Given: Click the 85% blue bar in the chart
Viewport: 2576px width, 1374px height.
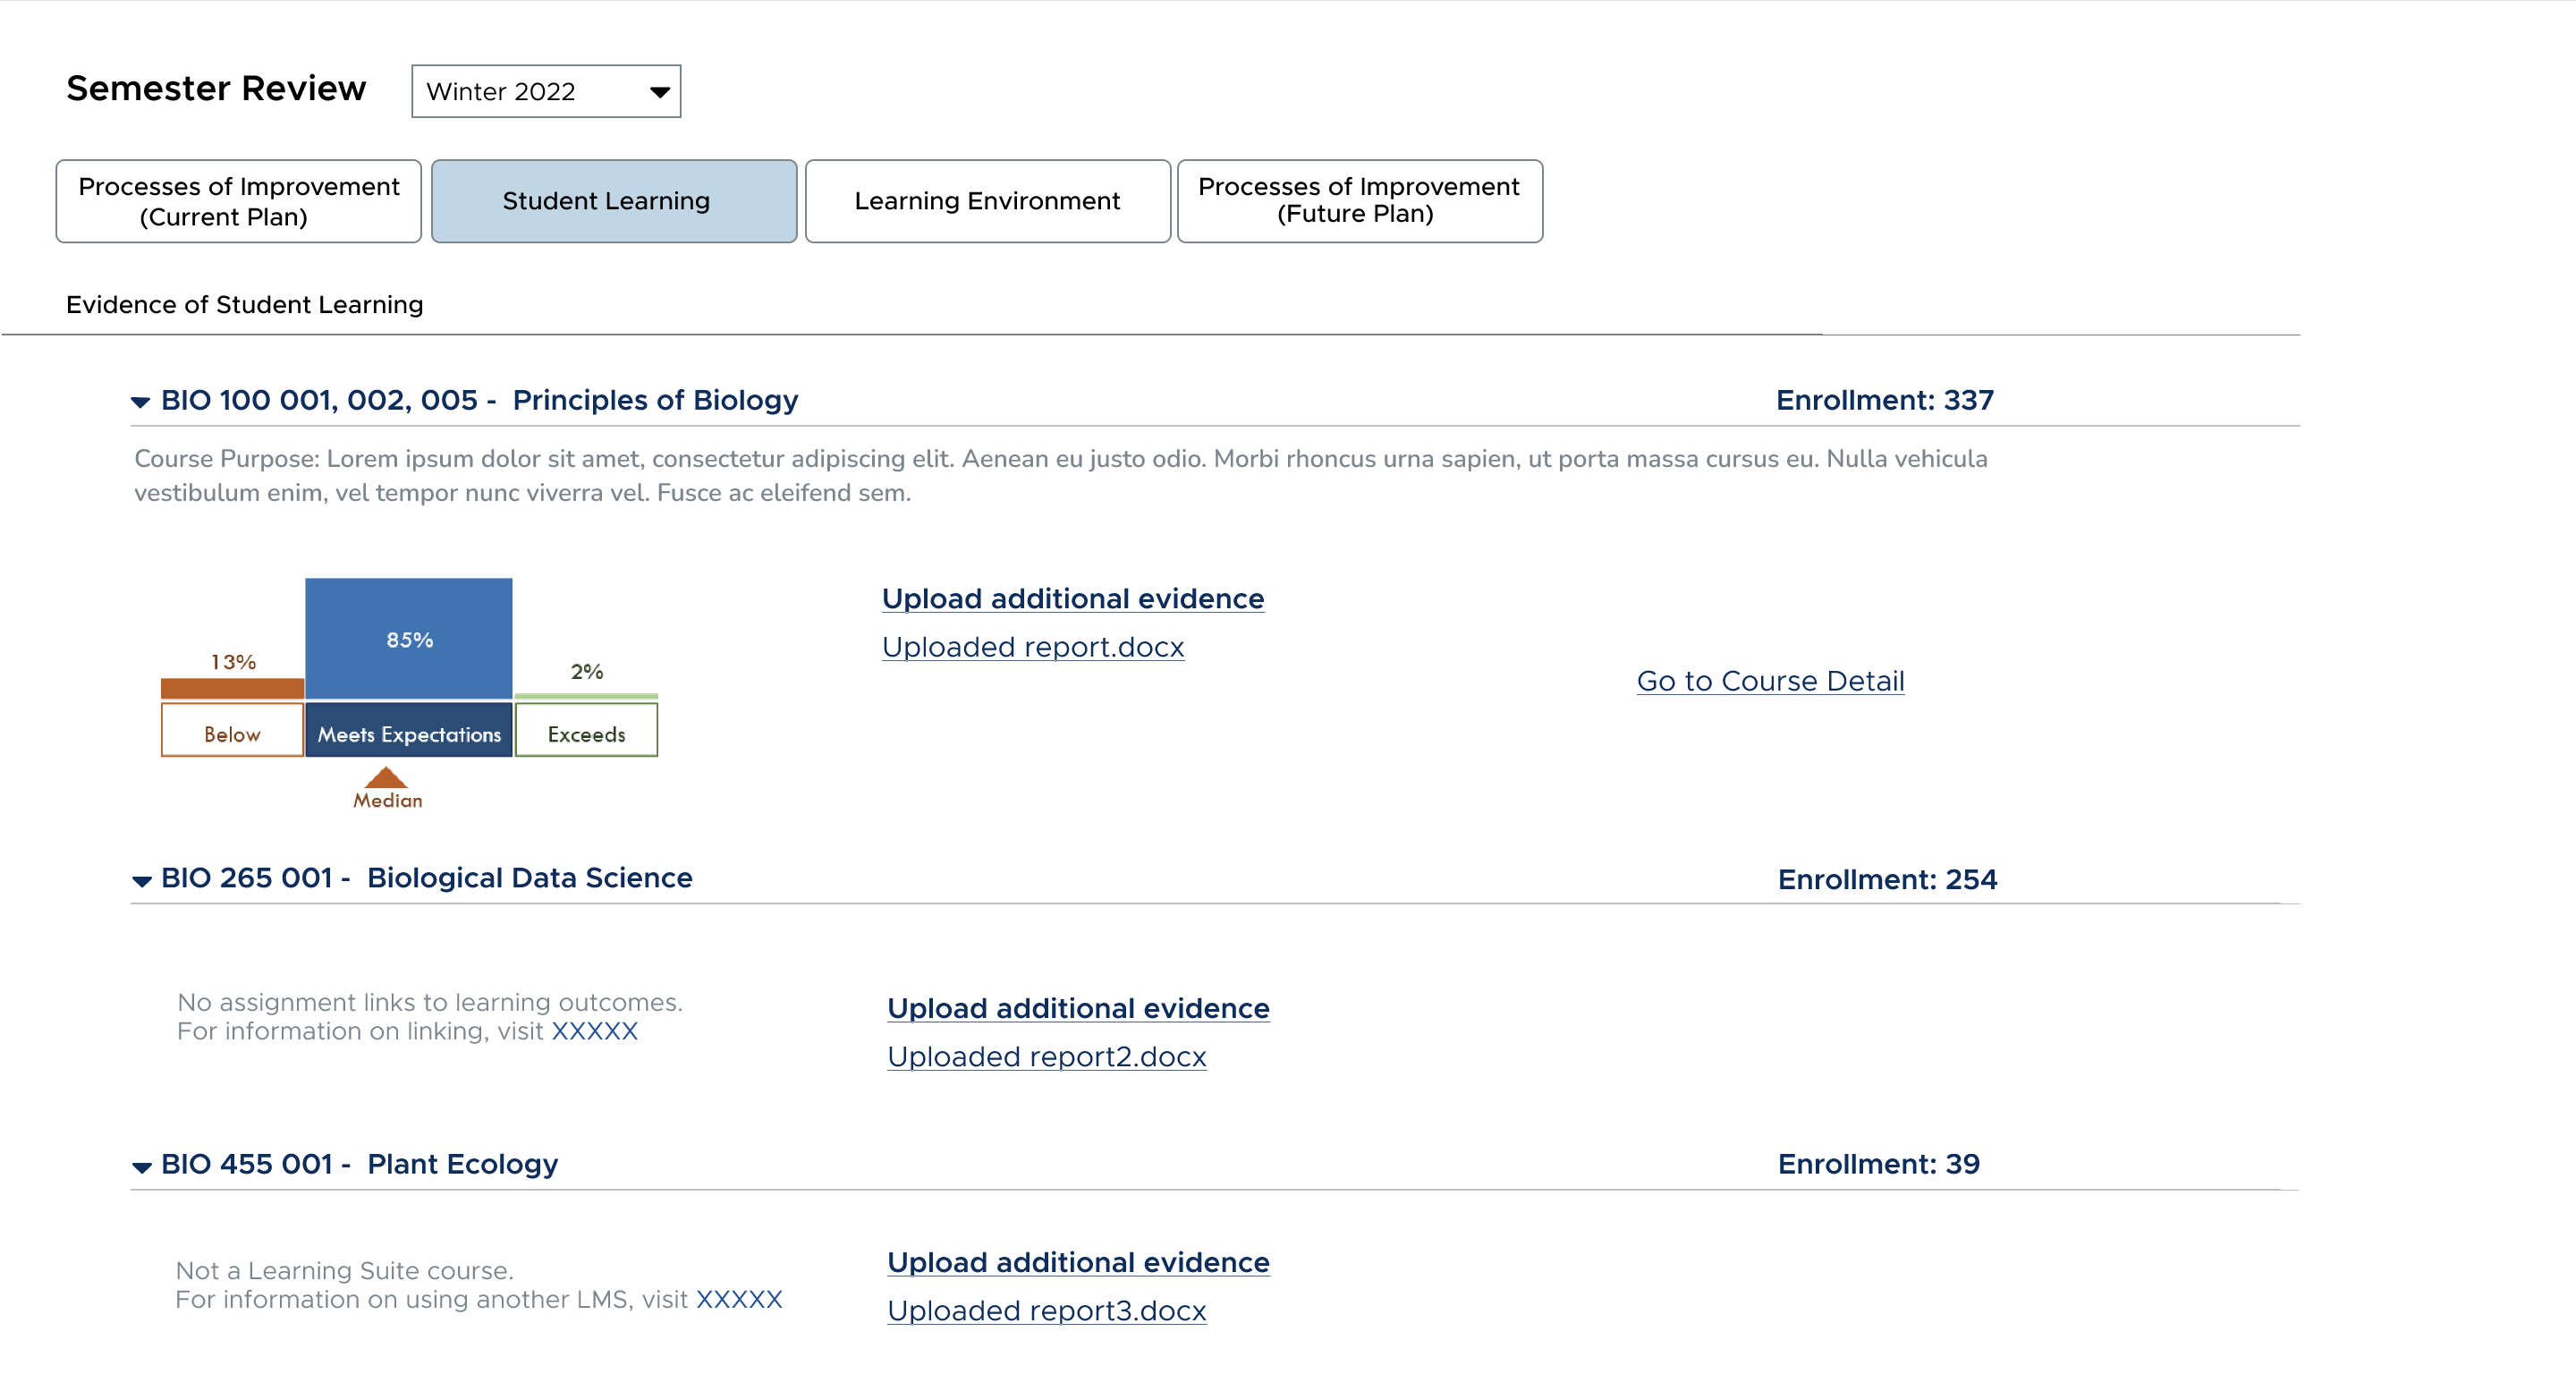Looking at the screenshot, I should pyautogui.click(x=409, y=638).
